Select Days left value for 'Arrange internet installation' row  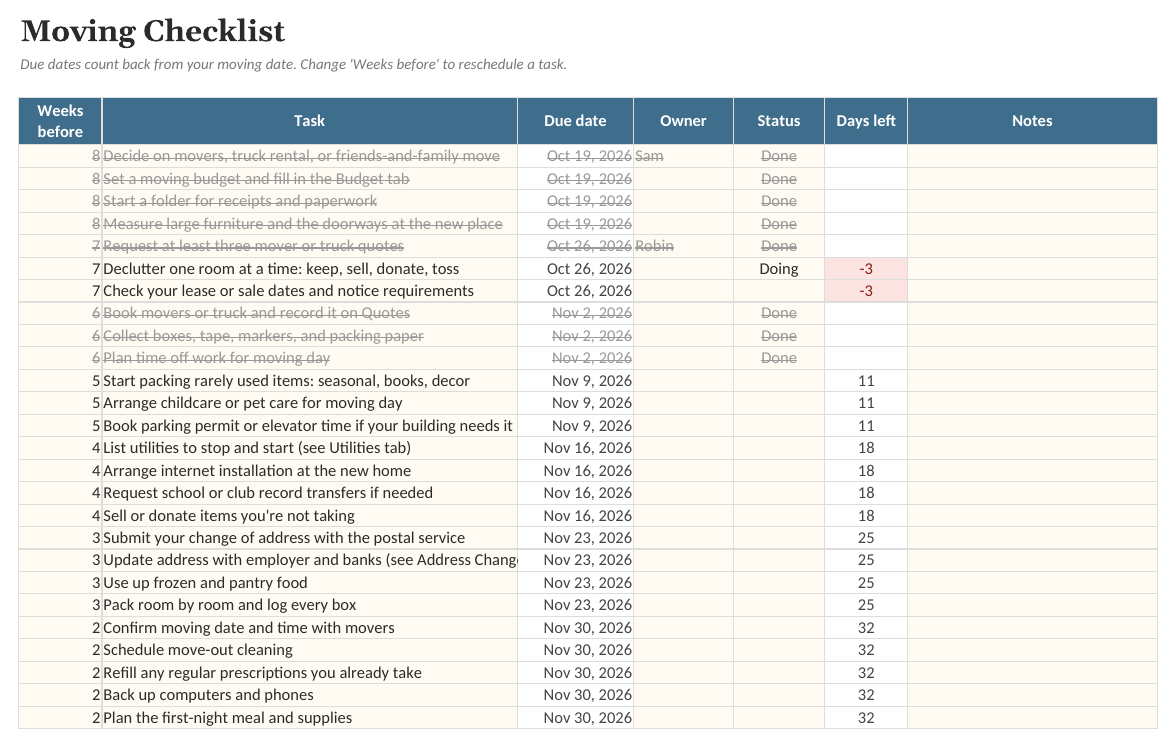(866, 471)
